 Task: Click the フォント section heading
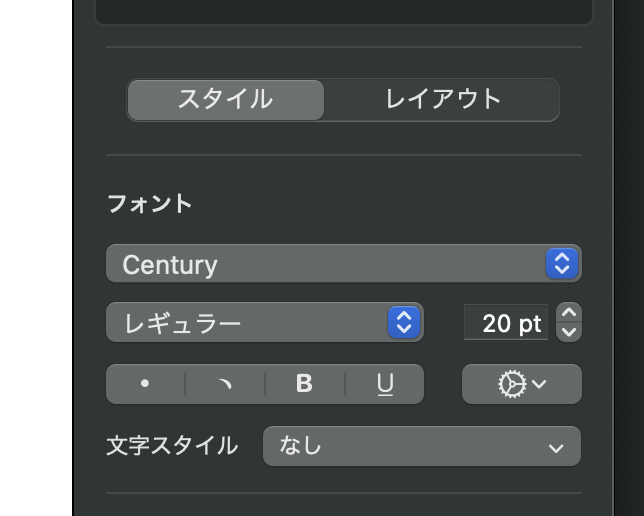coord(150,204)
